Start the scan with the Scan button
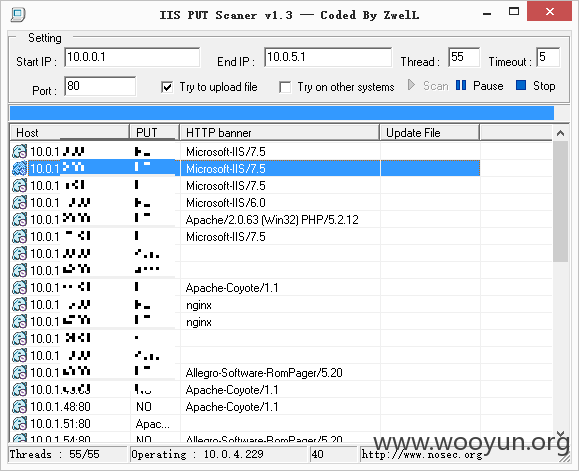Screen dimensions: 579x471 coord(428,86)
